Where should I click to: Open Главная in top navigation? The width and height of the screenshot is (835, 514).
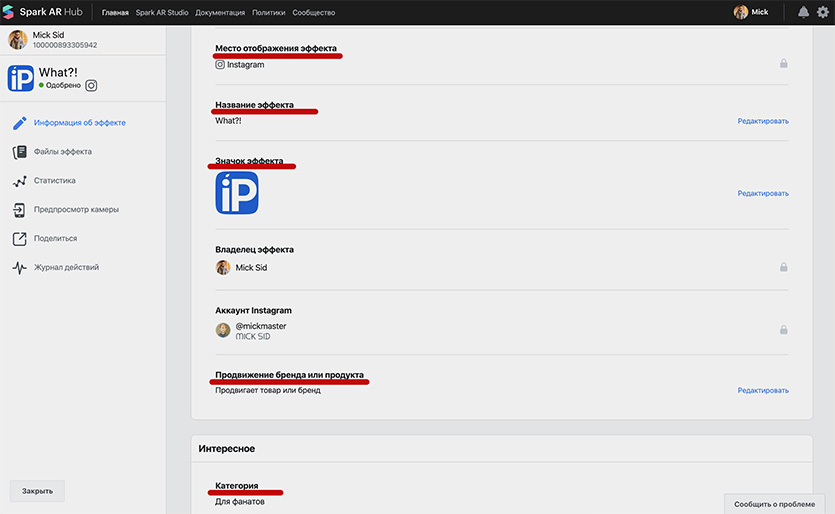115,13
